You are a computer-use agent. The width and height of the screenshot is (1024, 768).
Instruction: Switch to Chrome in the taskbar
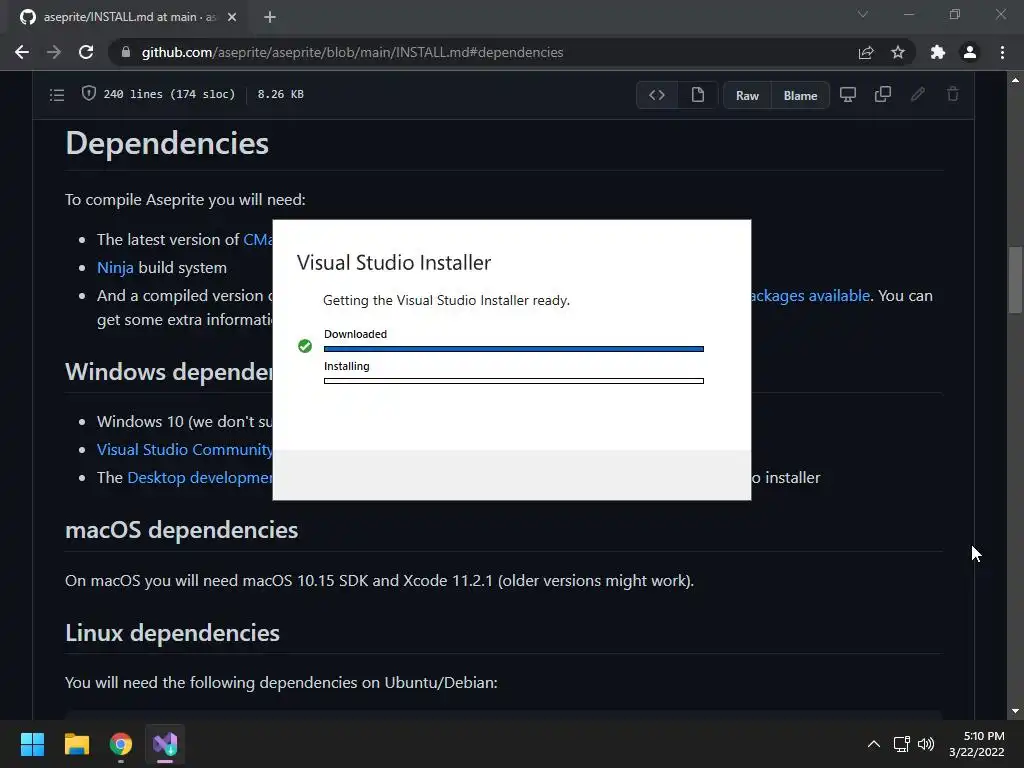pyautogui.click(x=121, y=744)
